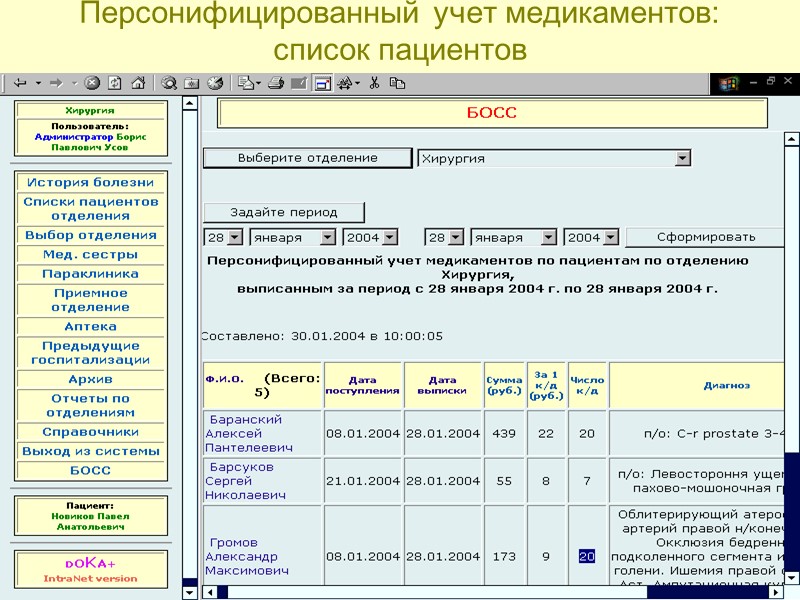Click the encoding toolbar icon
800x600 pixels.
(345, 83)
